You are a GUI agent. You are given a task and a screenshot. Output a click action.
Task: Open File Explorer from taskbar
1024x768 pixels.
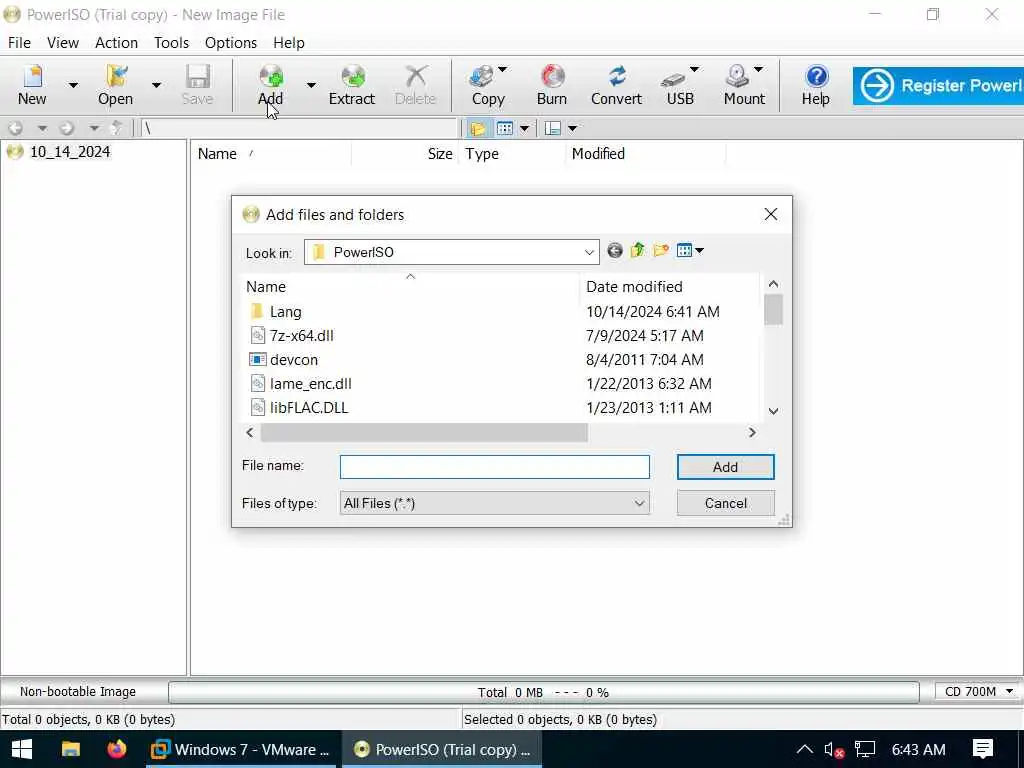point(71,749)
